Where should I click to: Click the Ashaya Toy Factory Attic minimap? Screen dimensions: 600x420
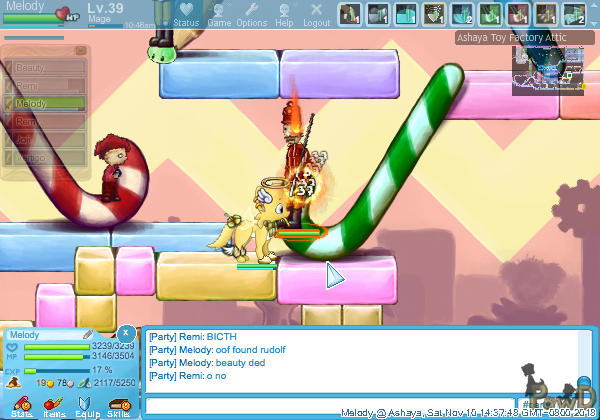point(548,69)
